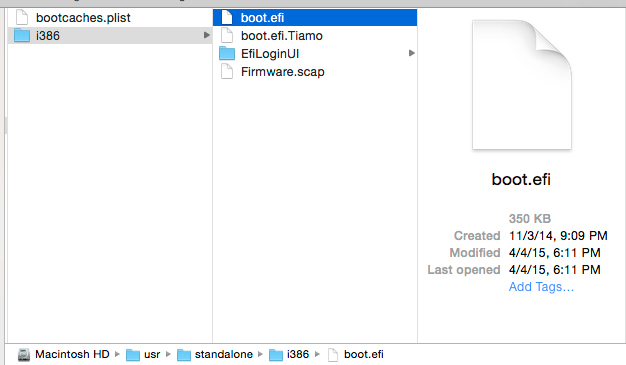Click the column divider handle on left edge
The width and height of the screenshot is (626, 365).
point(6,125)
